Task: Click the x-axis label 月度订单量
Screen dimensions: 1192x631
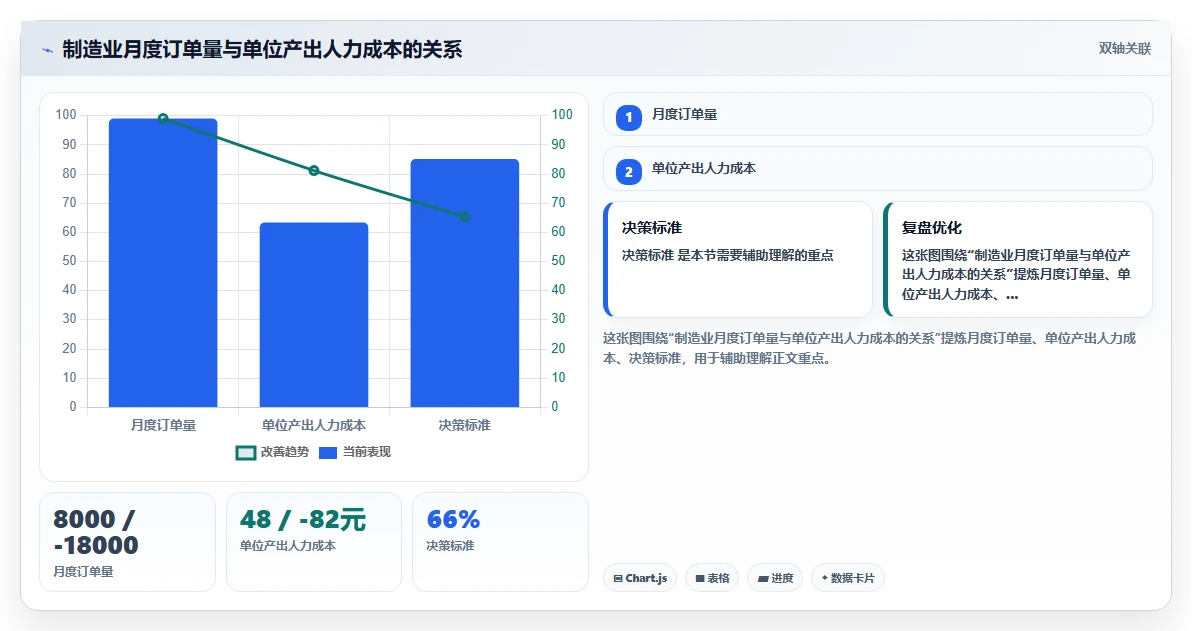Action: 163,426
